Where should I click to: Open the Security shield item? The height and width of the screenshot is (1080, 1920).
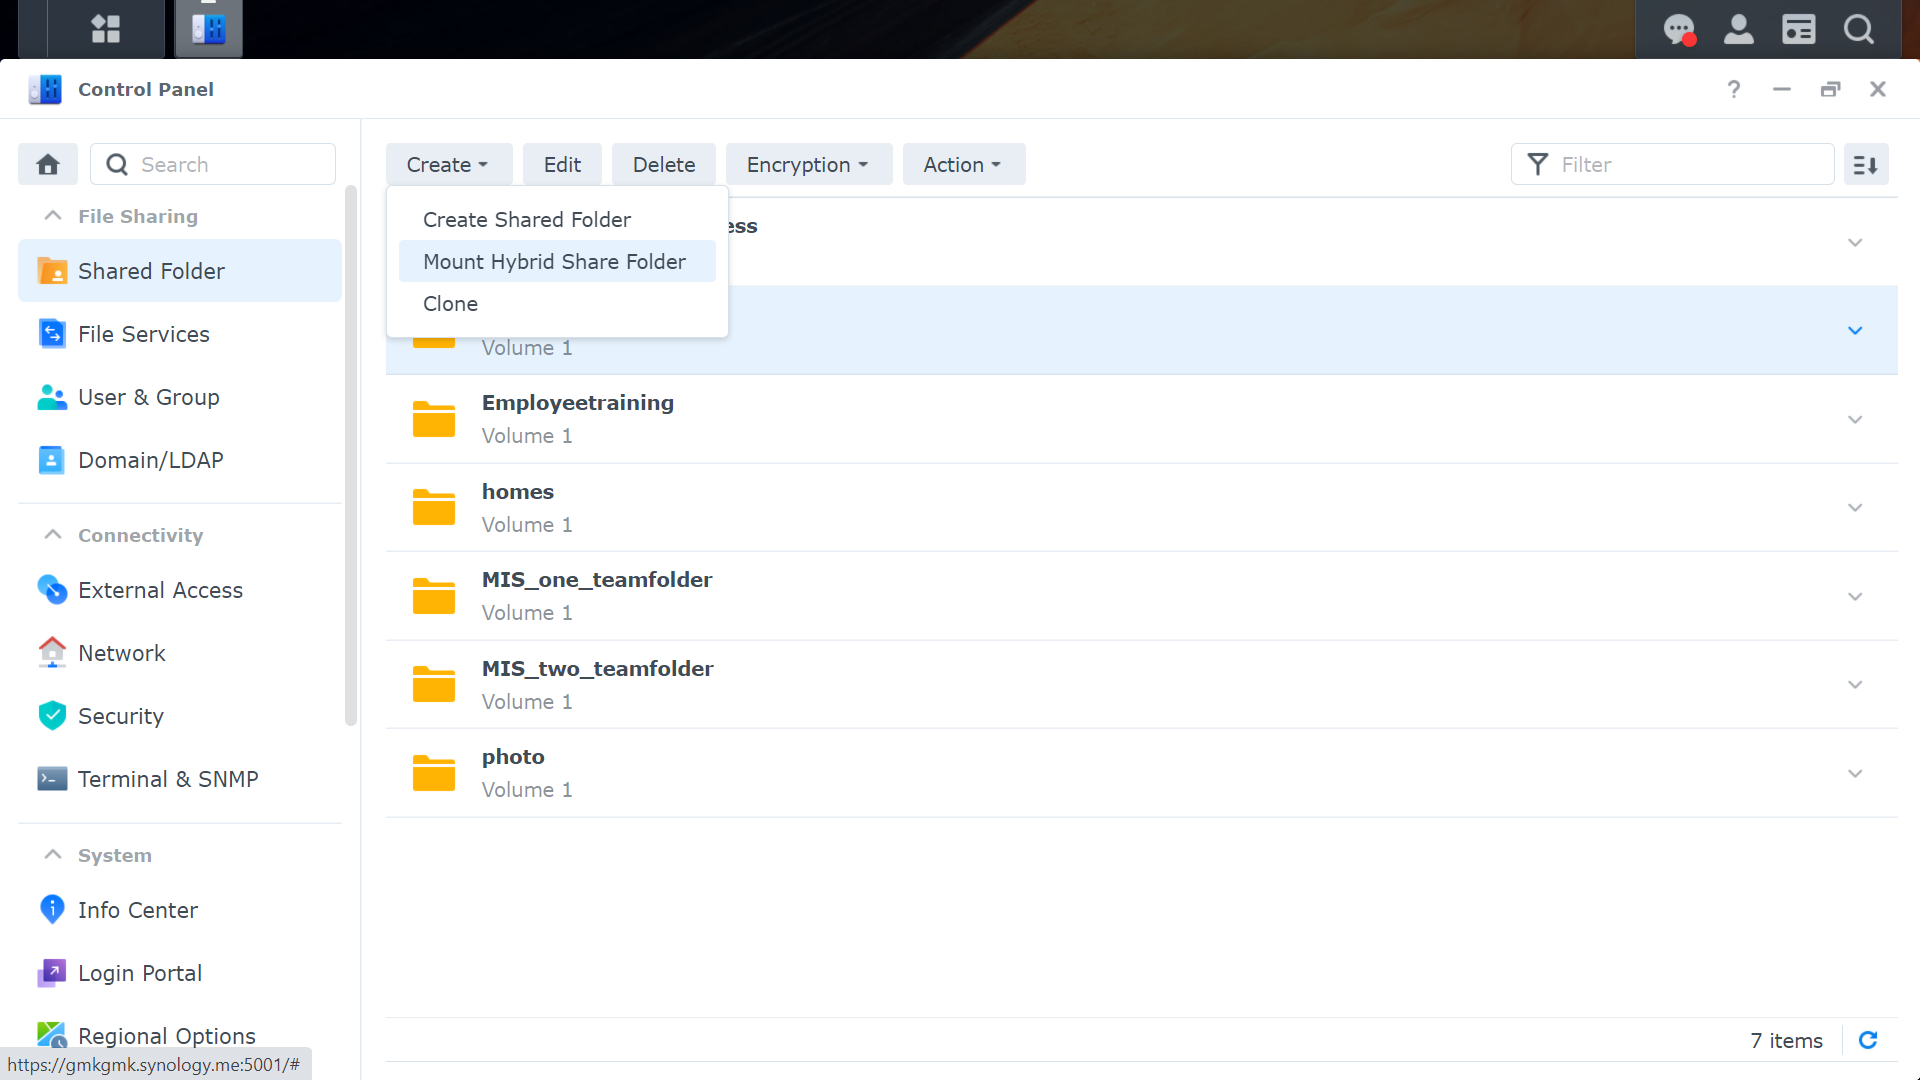coord(120,716)
